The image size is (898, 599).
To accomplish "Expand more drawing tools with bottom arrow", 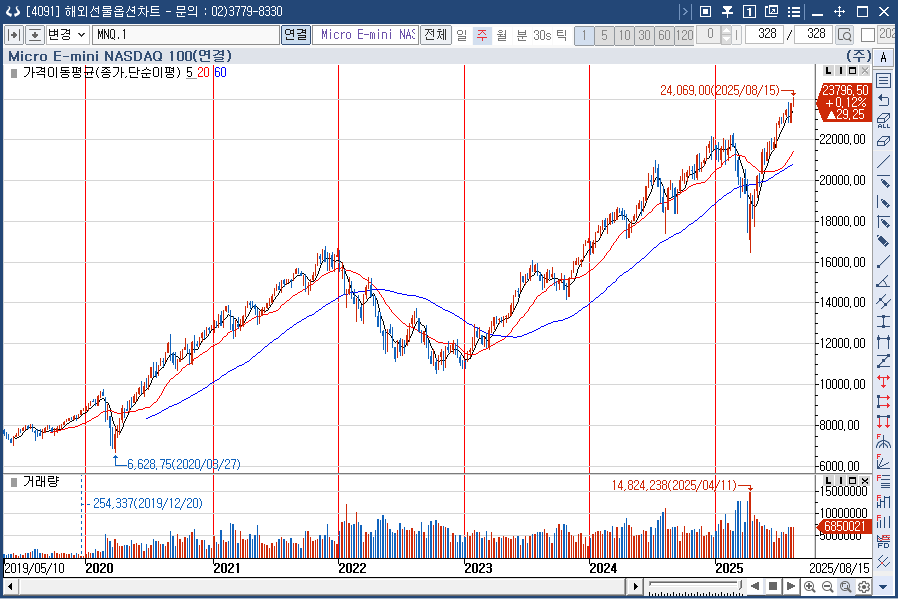I will 884,587.
